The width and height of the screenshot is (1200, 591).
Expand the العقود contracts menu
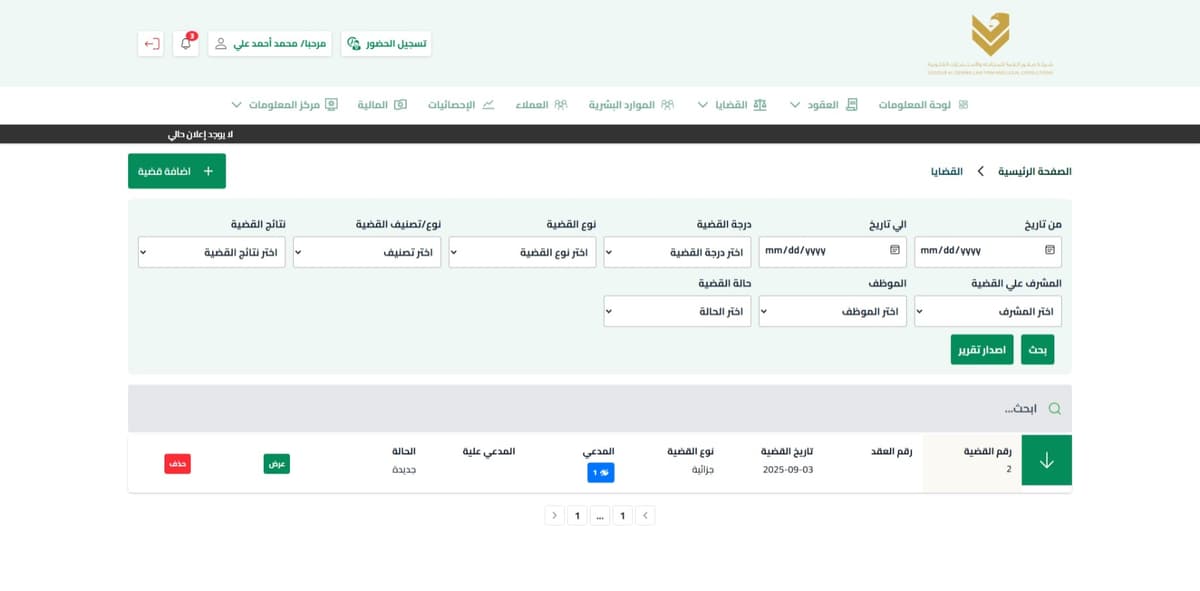(824, 105)
